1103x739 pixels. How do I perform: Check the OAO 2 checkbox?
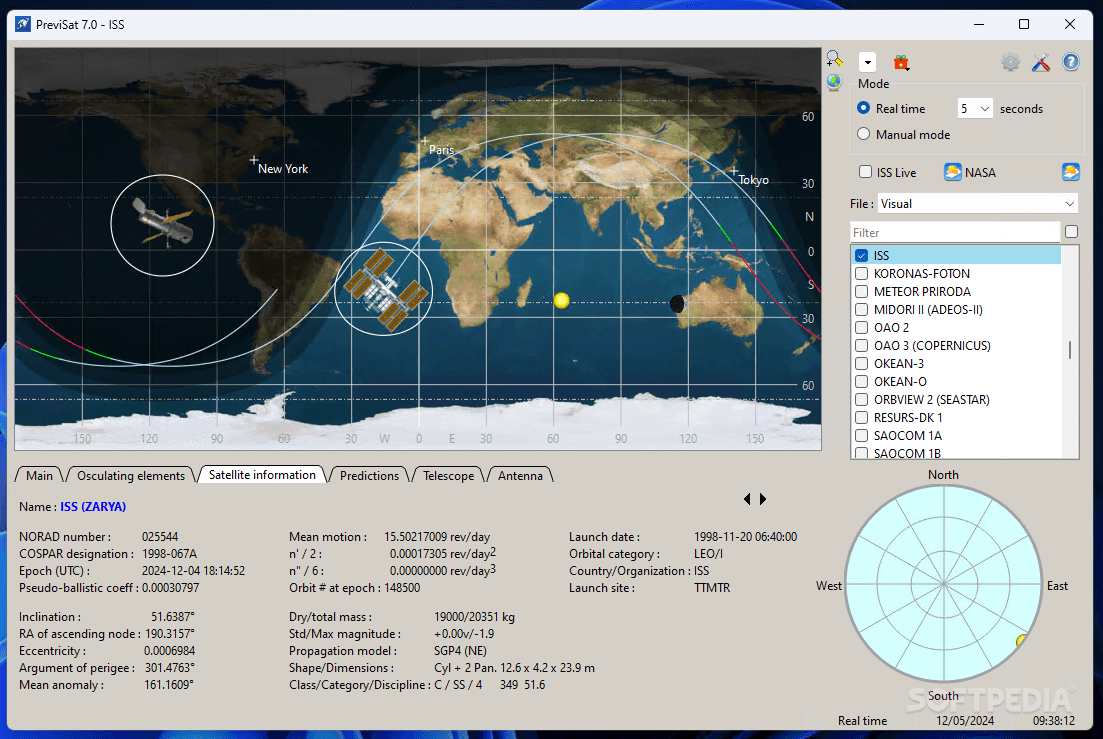point(862,328)
